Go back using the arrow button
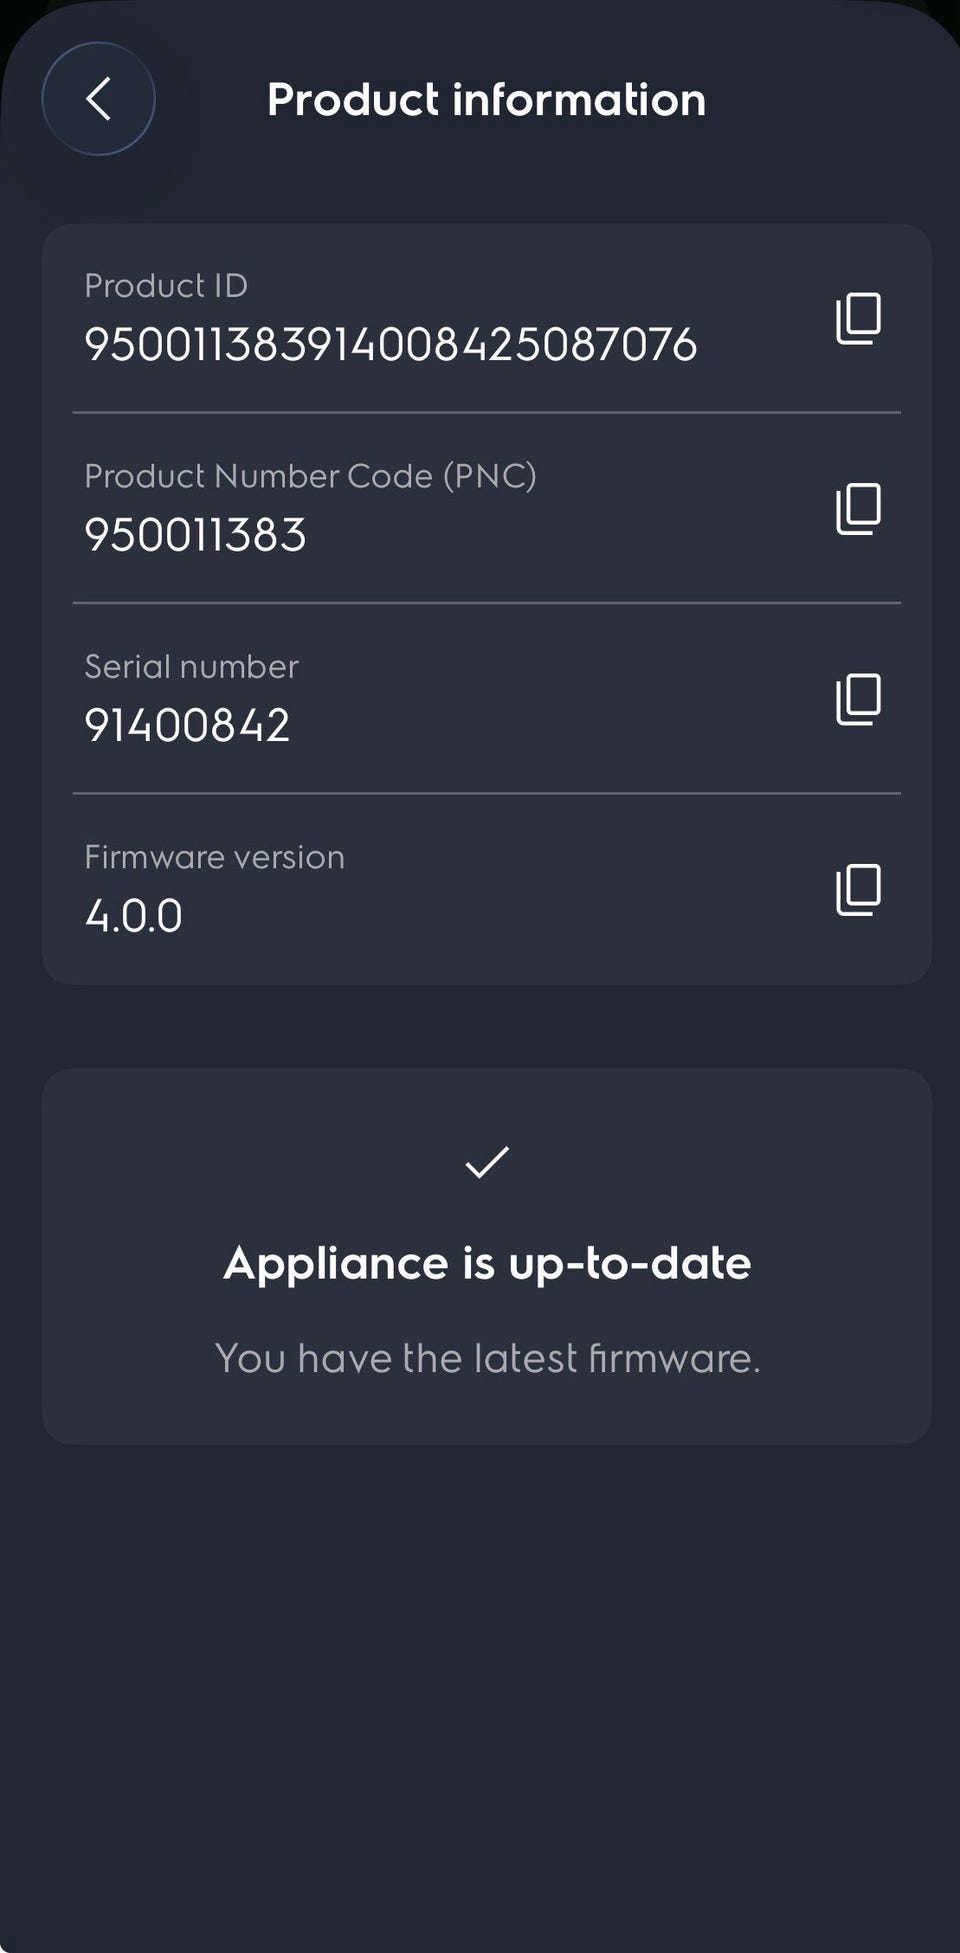This screenshot has width=960, height=1953. (x=98, y=99)
